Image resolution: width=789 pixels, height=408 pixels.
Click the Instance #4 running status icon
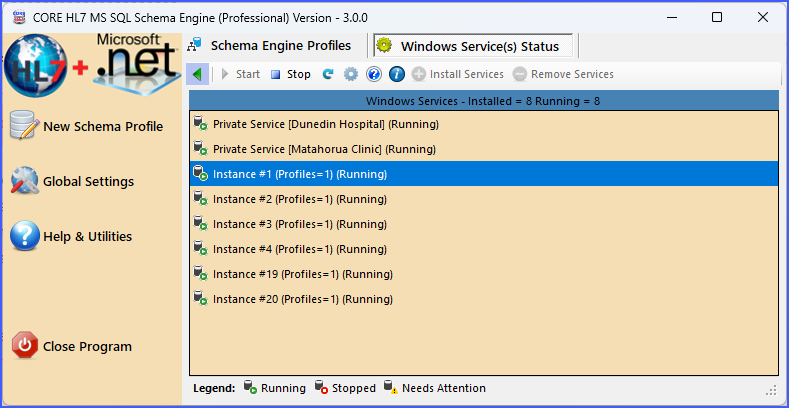tap(200, 249)
